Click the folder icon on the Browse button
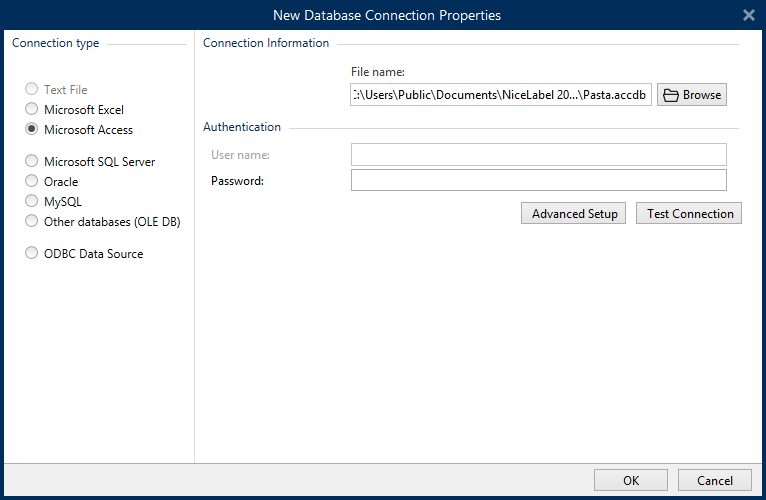The height and width of the screenshot is (500, 766). tap(671, 95)
